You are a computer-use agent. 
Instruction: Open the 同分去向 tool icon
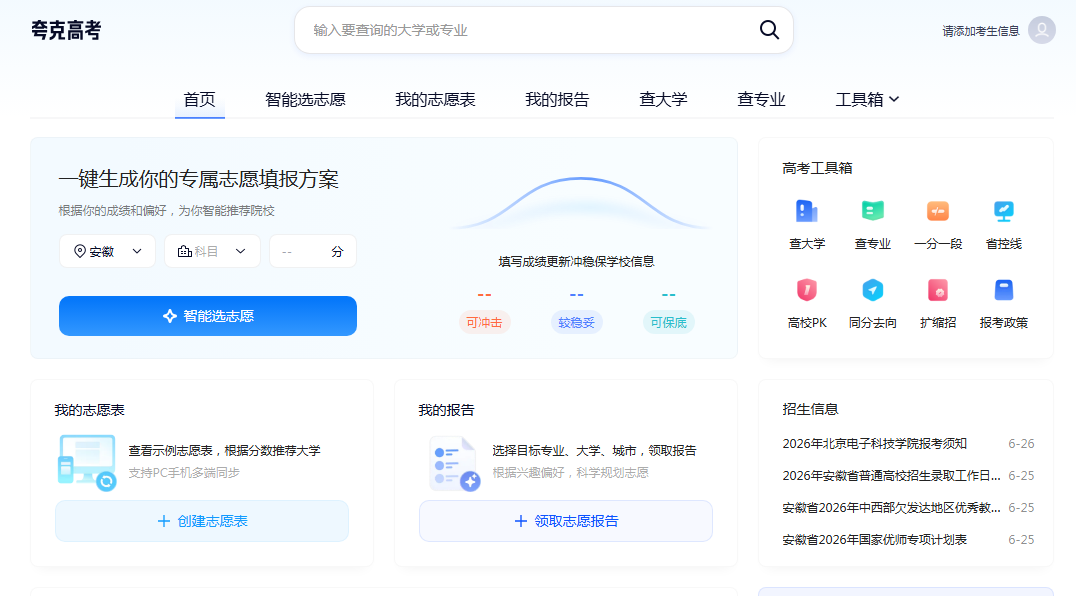872,289
